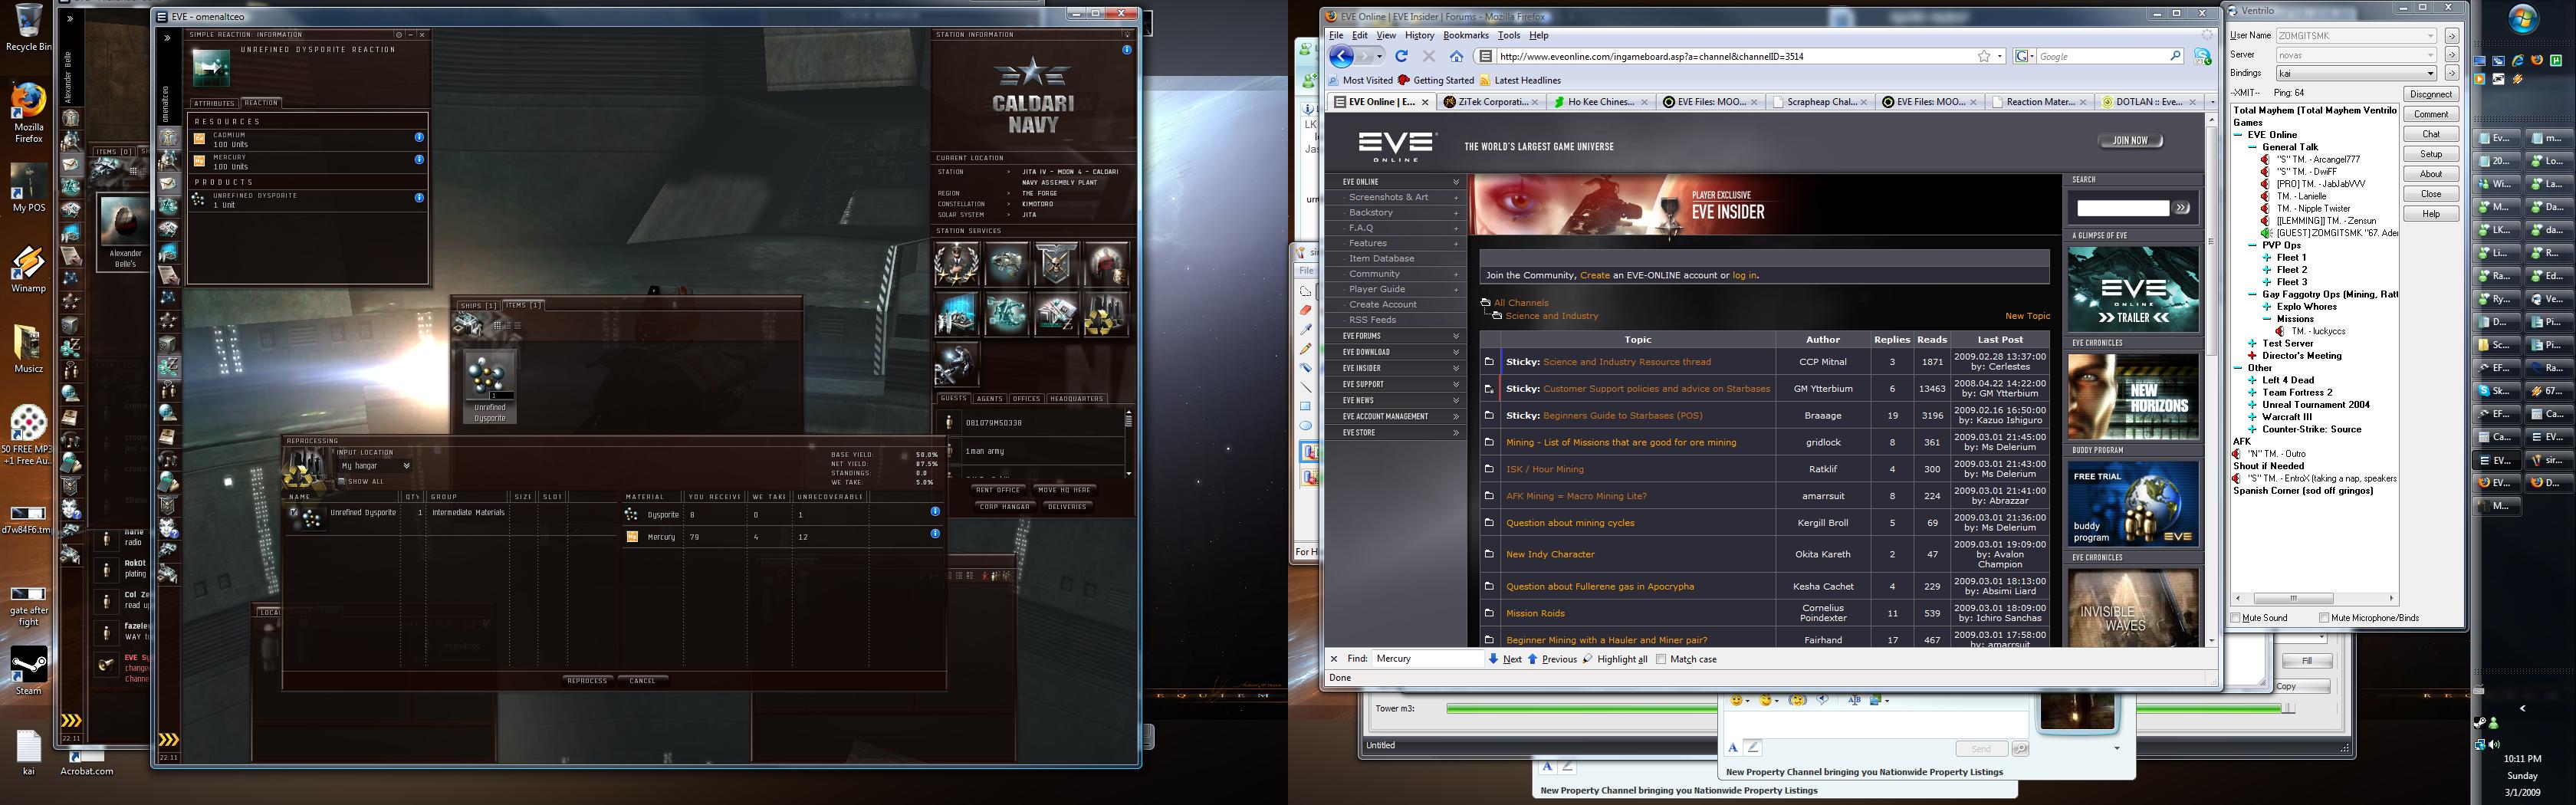Click Rent Office button
This screenshot has height=805, width=2576.
point(998,490)
